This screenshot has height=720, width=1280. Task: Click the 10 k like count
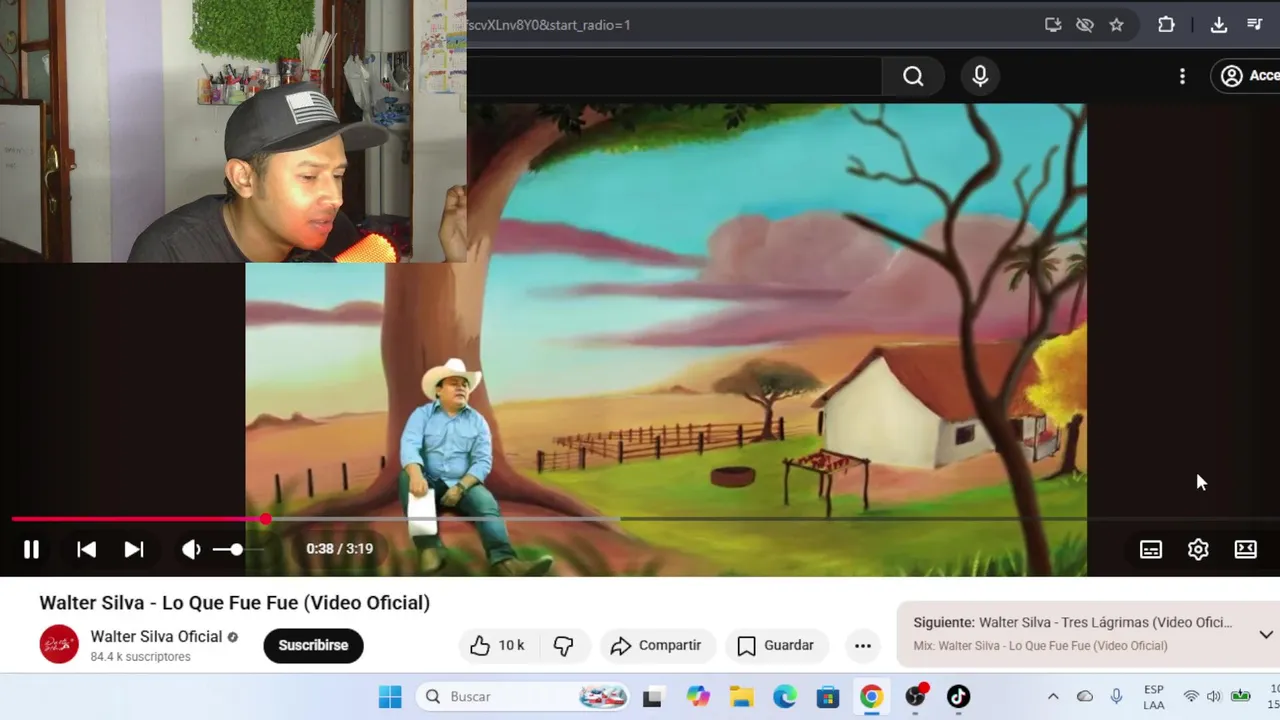[x=511, y=646]
